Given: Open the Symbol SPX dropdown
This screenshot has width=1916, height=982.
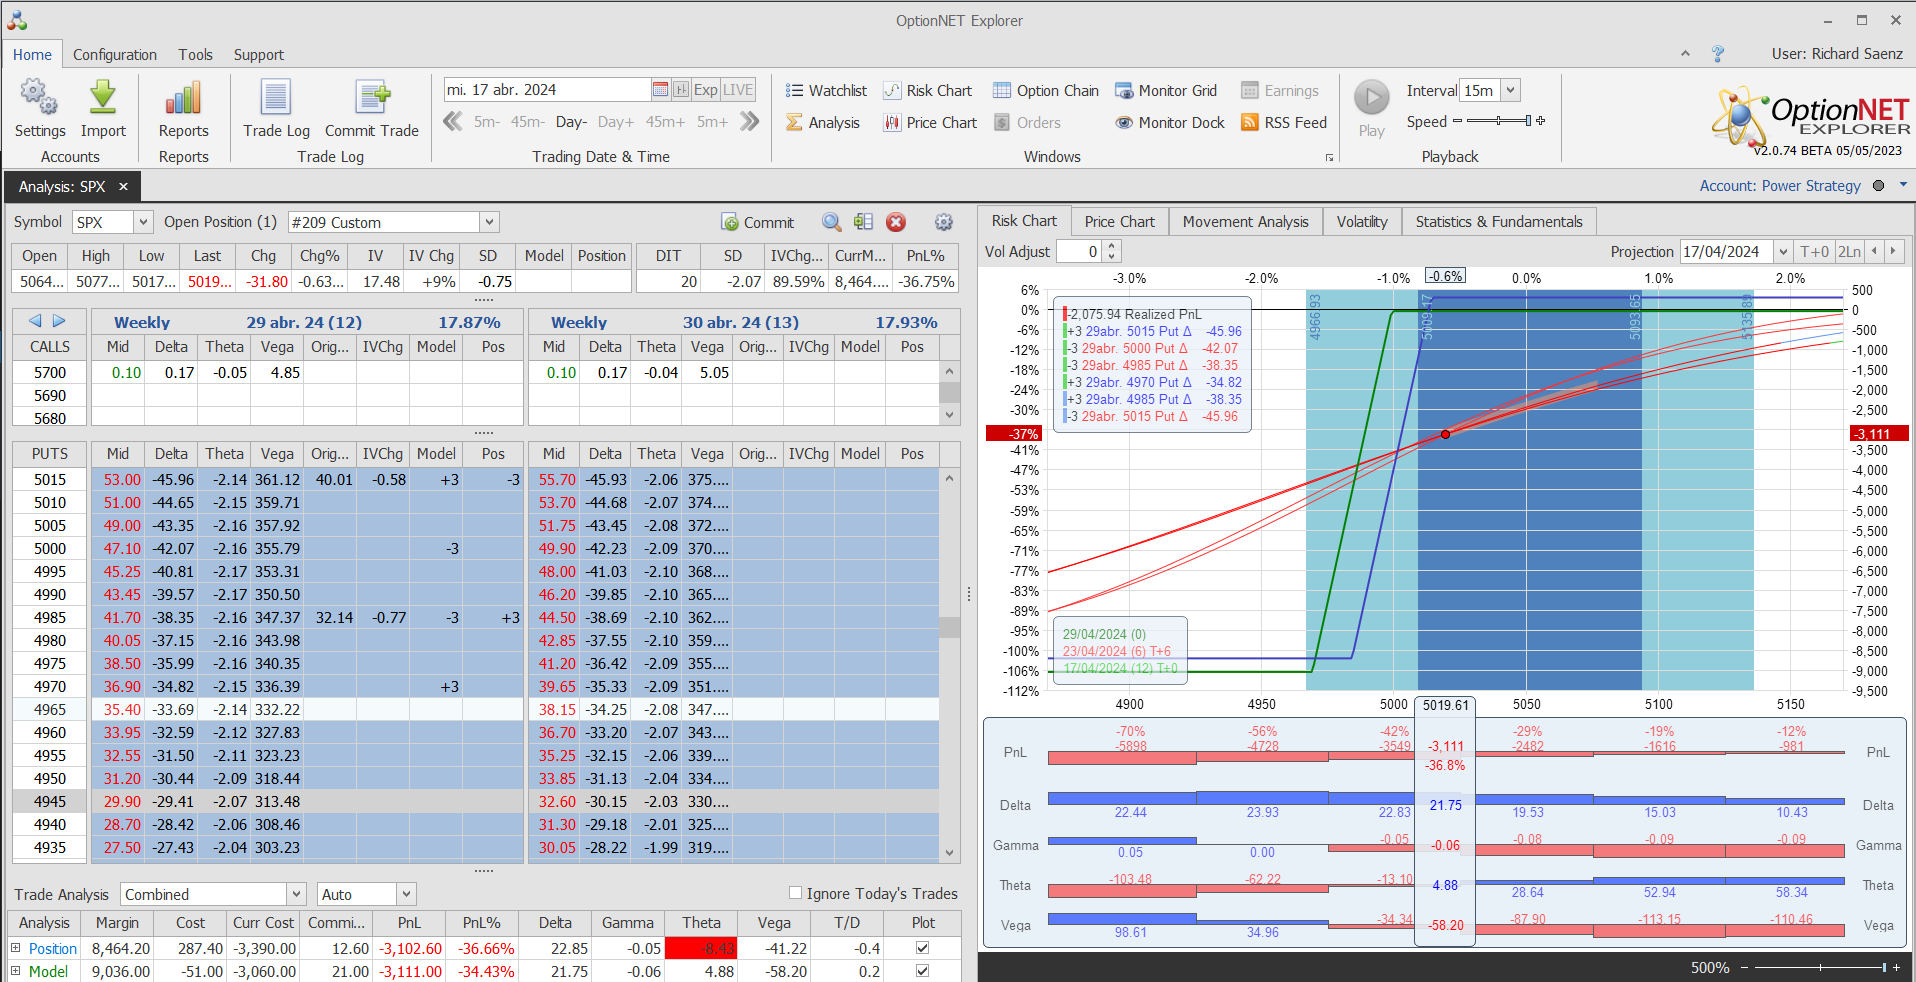Looking at the screenshot, I should 143,222.
